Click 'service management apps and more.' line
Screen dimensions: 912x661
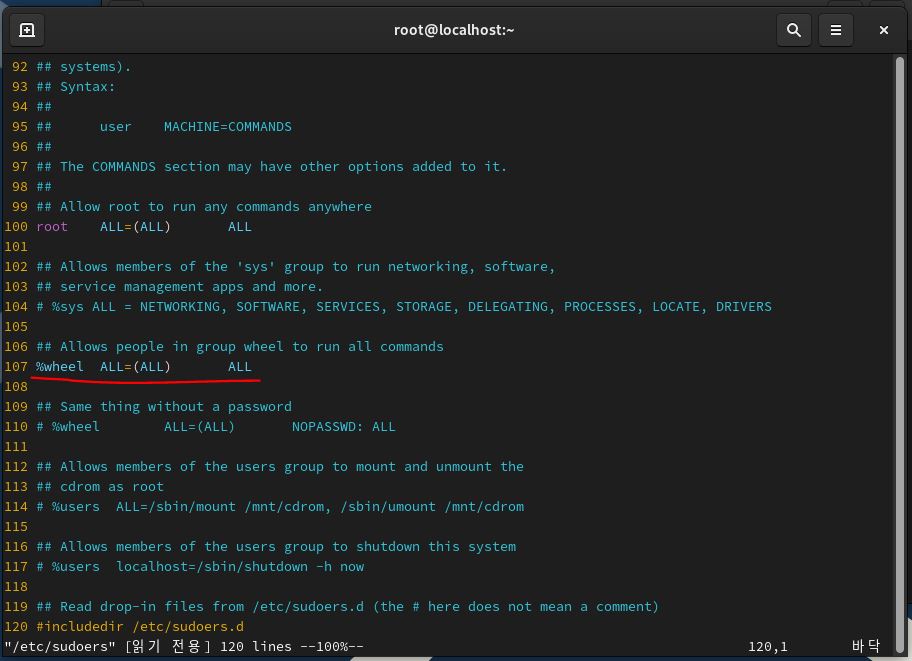tap(179, 287)
